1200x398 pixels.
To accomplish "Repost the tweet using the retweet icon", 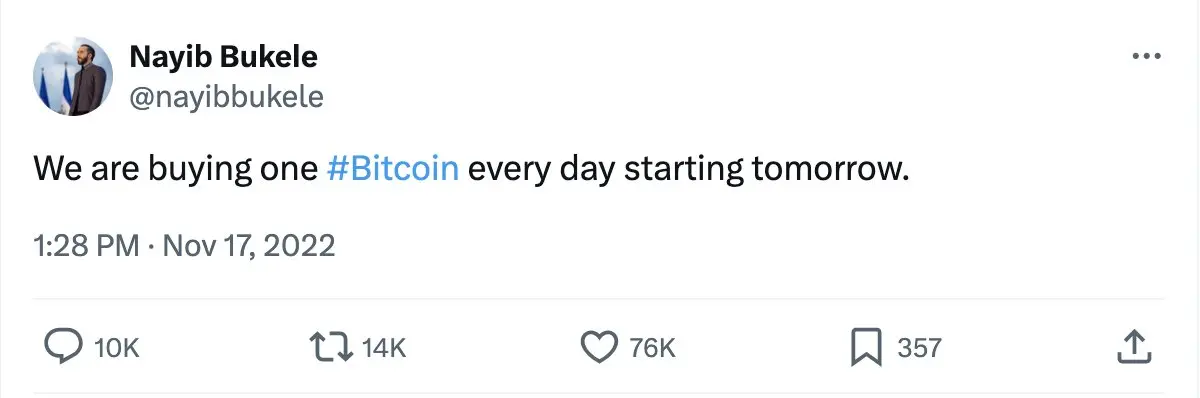I will (333, 347).
